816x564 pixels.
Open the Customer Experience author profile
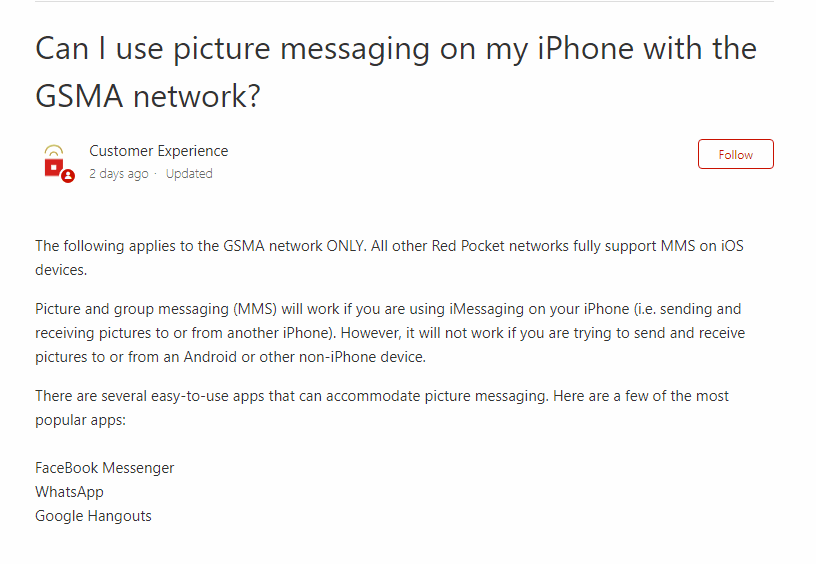[x=159, y=151]
